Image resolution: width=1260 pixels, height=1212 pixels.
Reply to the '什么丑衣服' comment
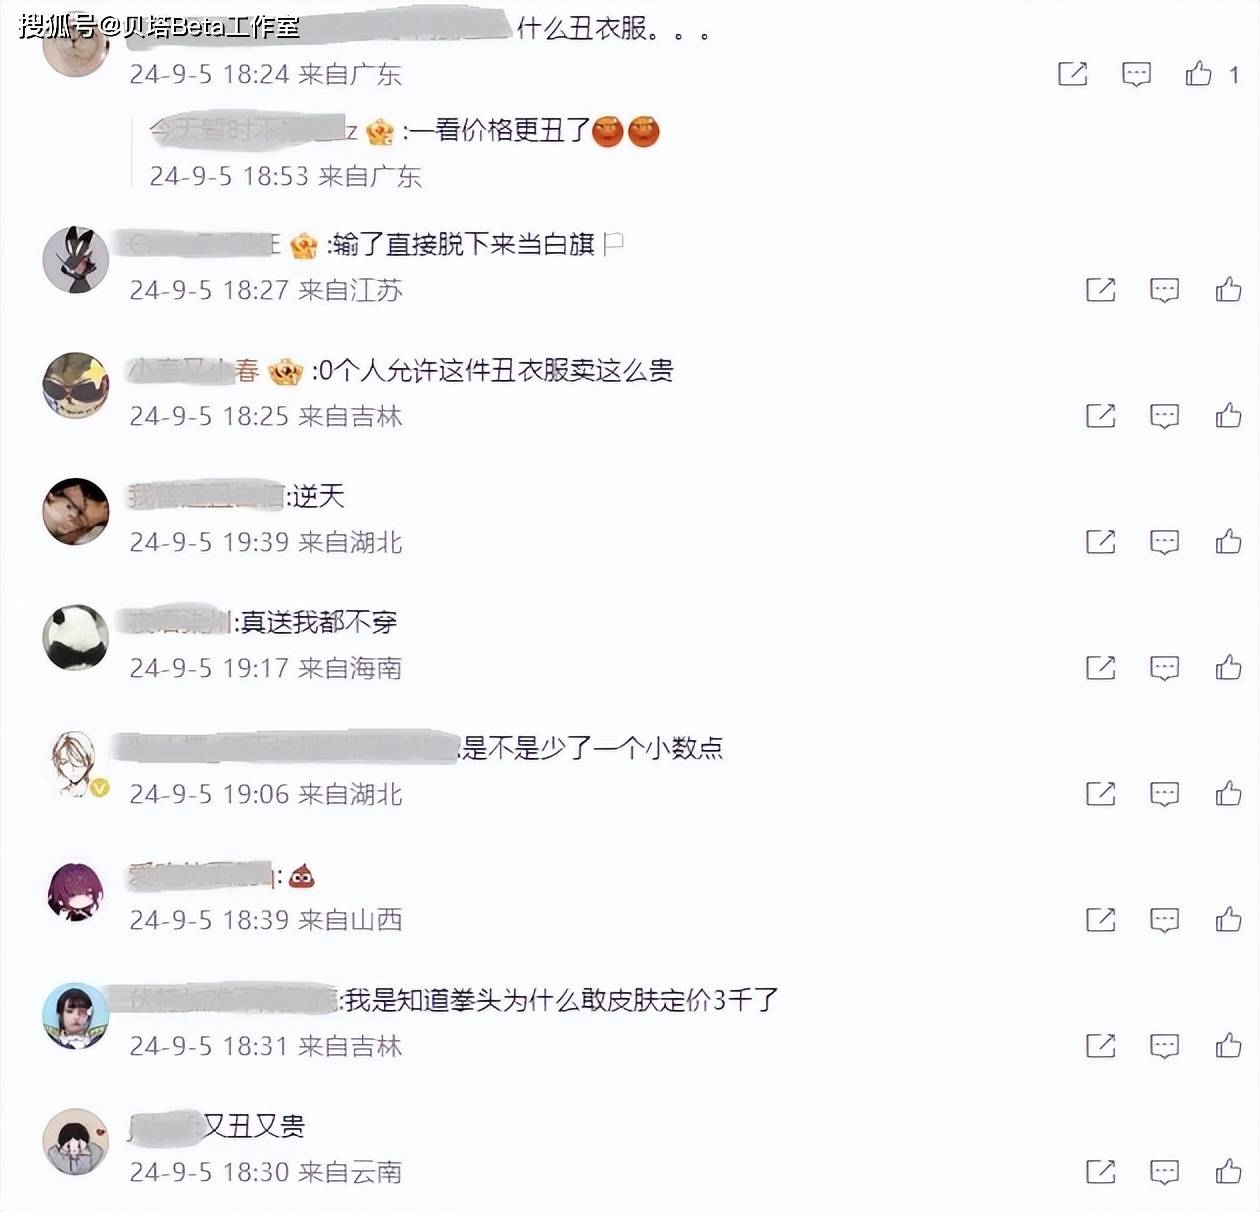pos(1136,74)
